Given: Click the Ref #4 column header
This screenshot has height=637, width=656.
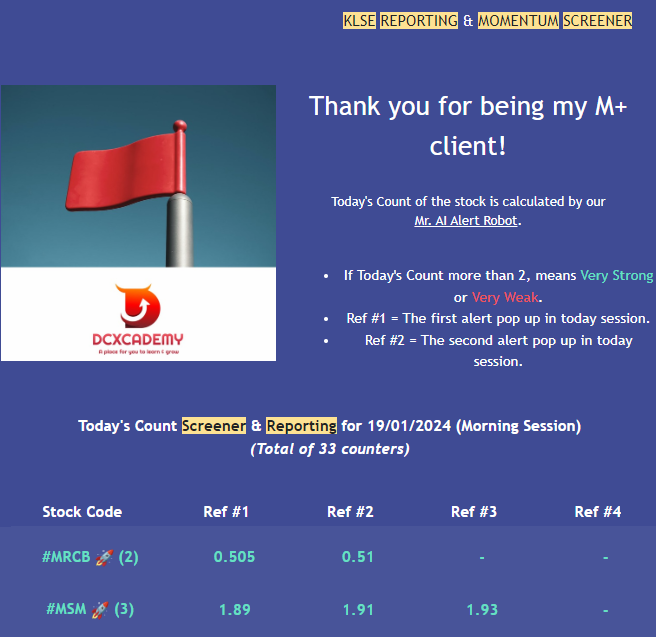Looking at the screenshot, I should 597,512.
